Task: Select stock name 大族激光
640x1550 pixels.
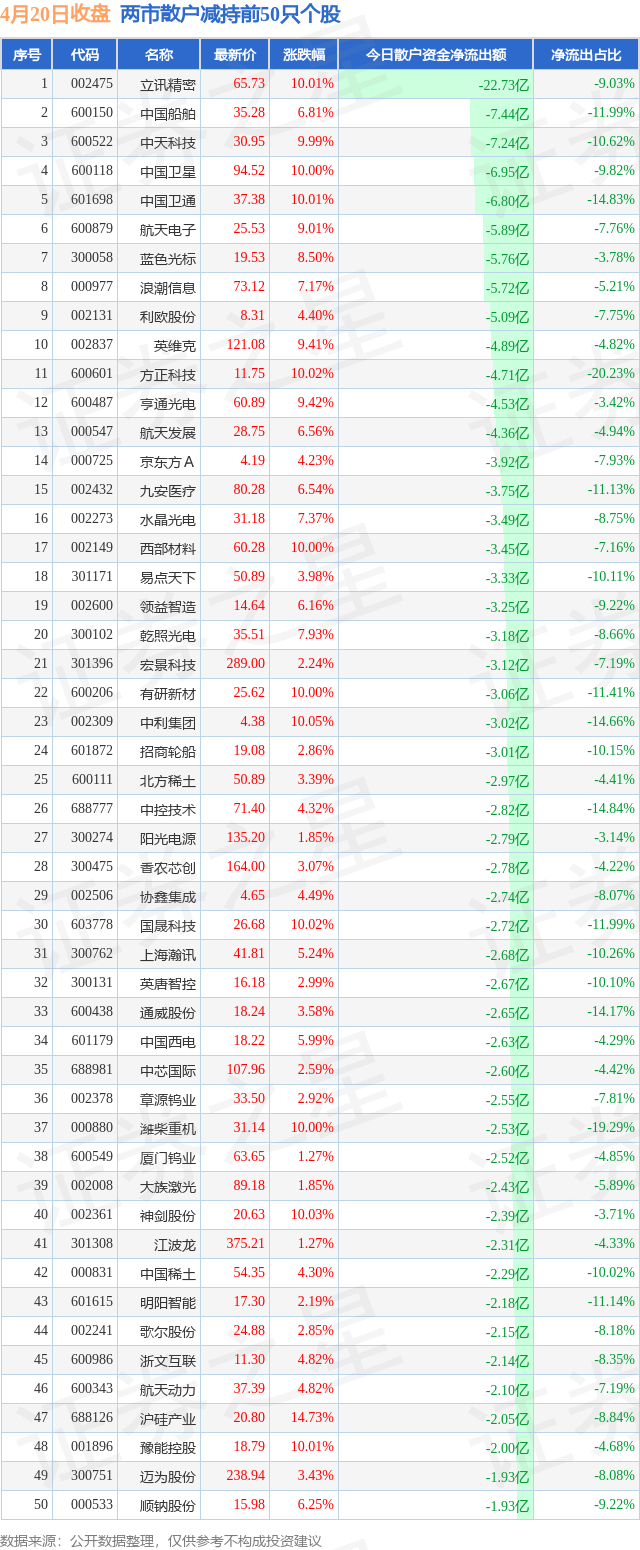Action: tap(168, 1186)
